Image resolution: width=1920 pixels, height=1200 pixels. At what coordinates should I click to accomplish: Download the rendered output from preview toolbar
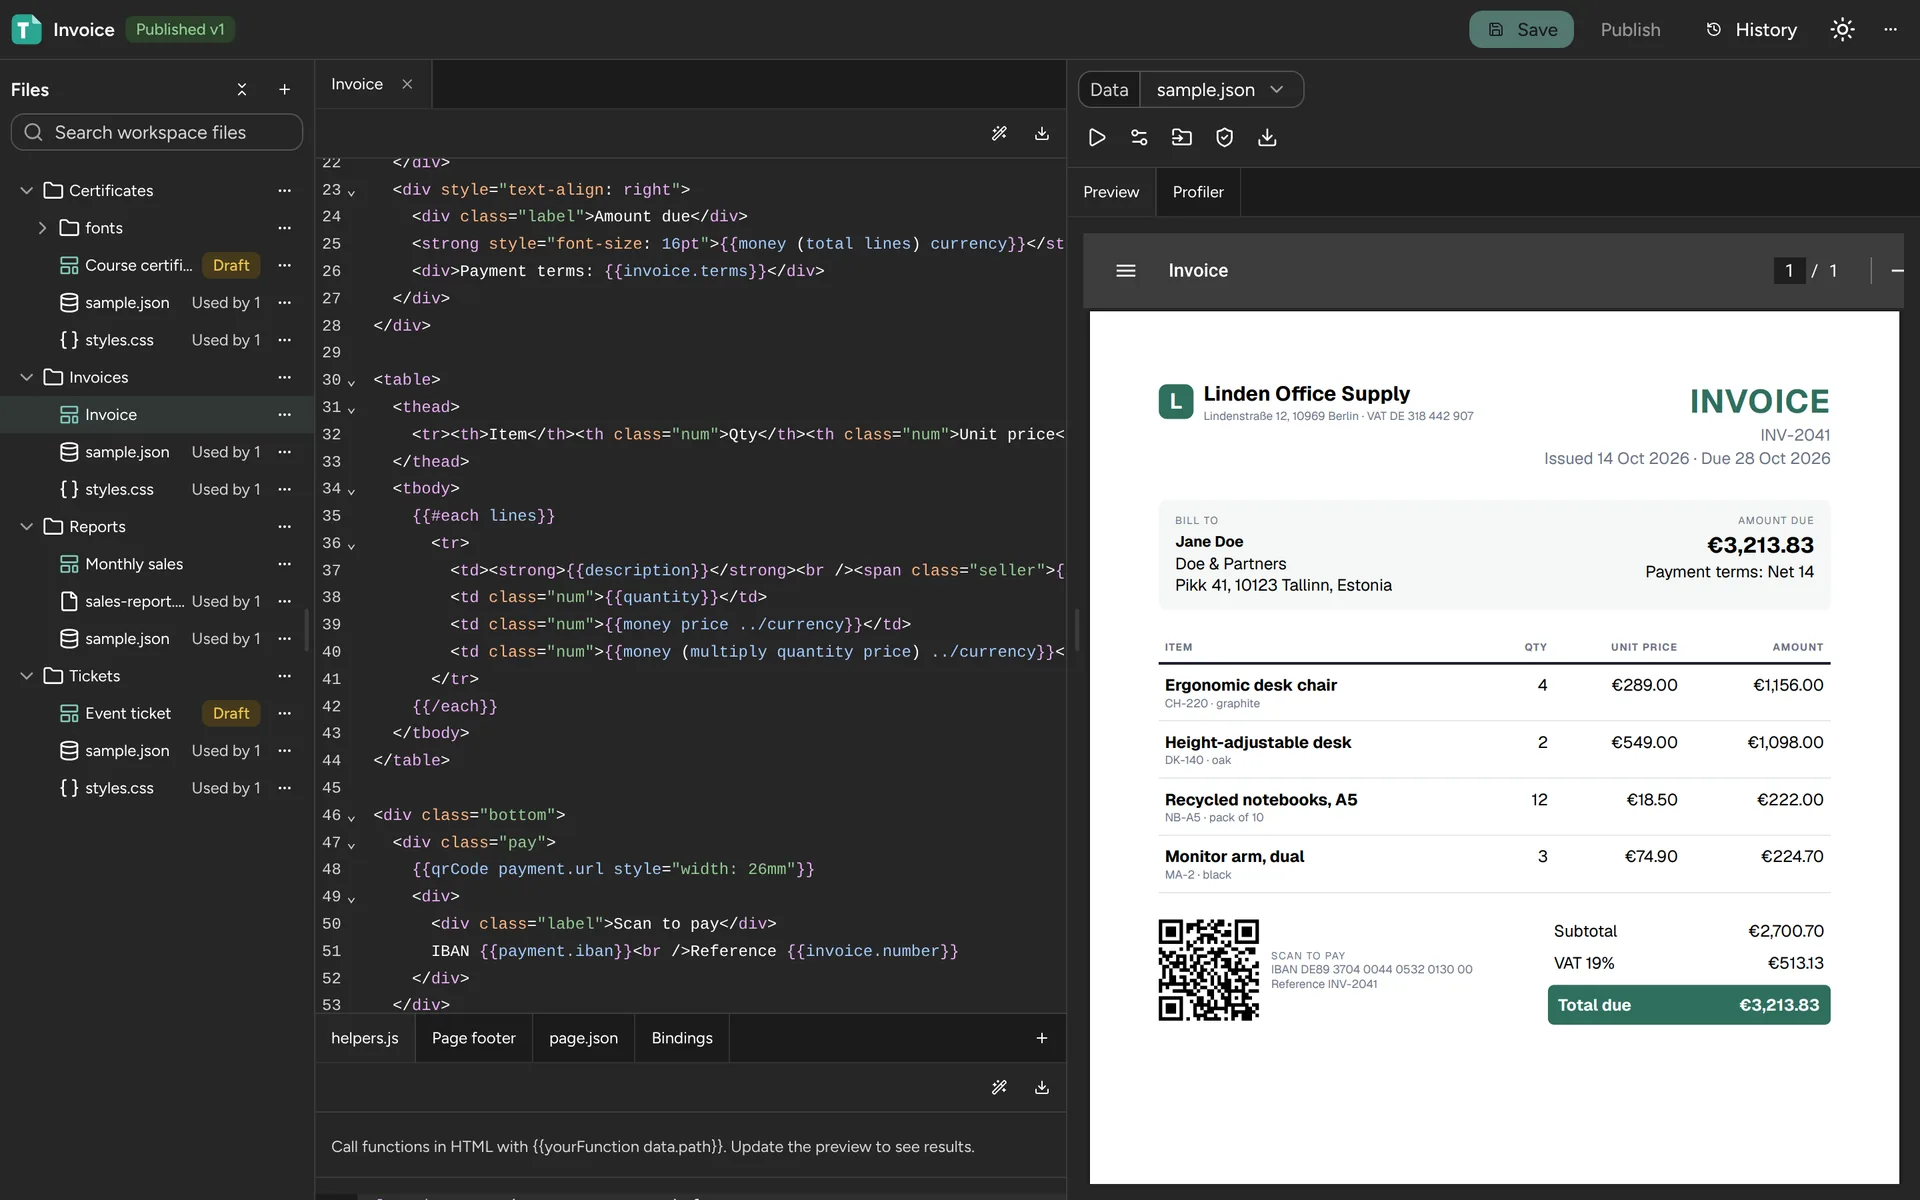[1267, 137]
